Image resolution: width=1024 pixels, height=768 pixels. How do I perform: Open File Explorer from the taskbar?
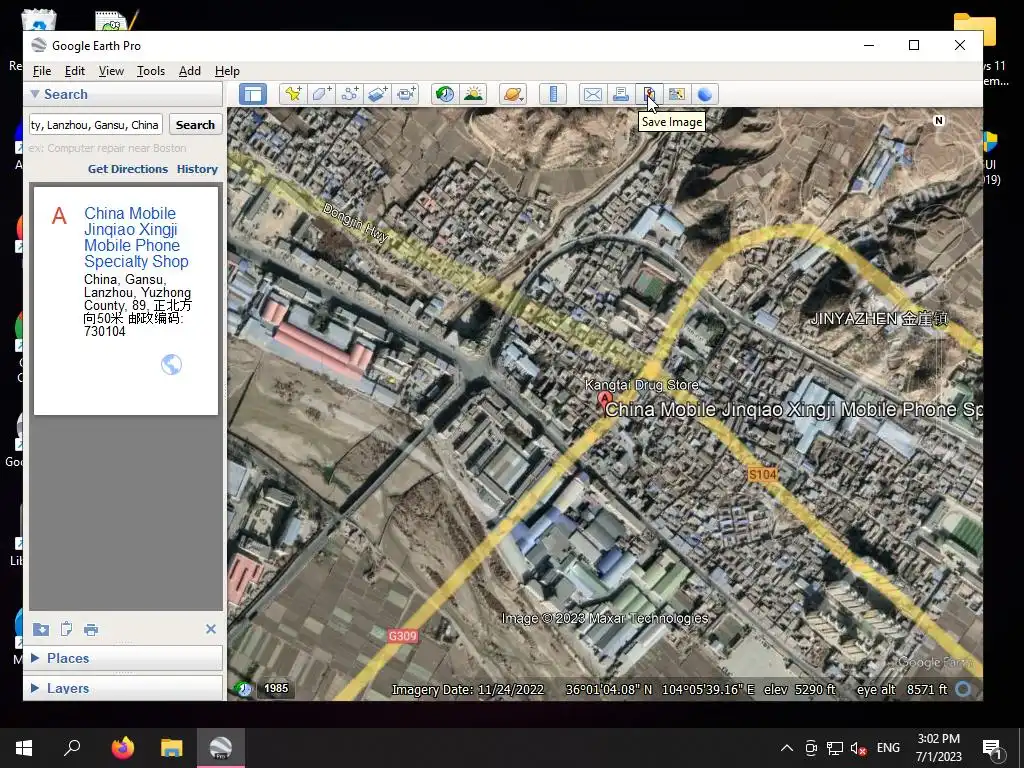(172, 748)
